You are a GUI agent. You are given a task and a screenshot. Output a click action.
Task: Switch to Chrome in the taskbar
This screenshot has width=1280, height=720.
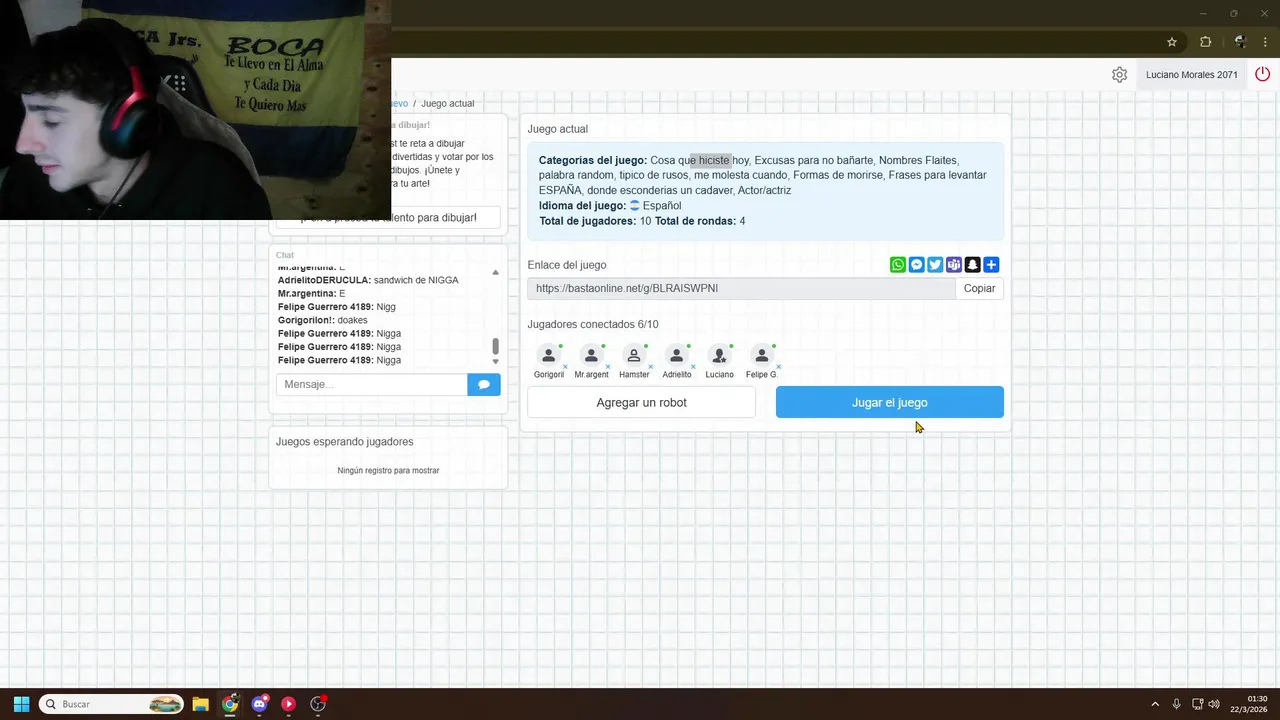230,704
